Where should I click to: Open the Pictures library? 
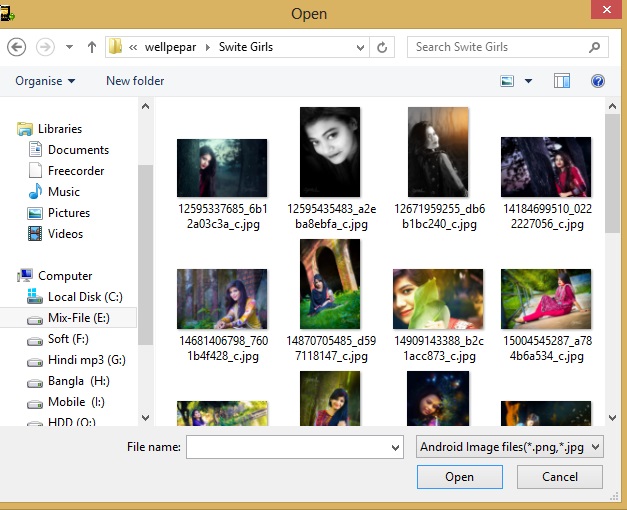[x=69, y=213]
